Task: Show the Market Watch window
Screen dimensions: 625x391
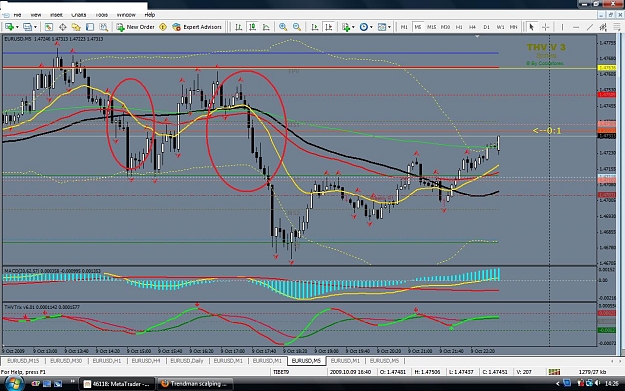Action: click(49, 27)
